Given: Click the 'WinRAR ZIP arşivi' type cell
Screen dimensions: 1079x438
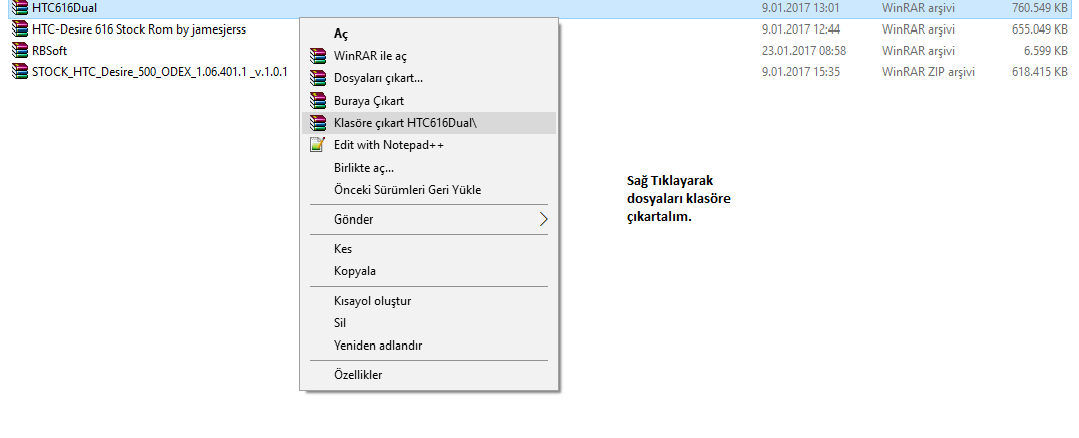Looking at the screenshot, I should tap(928, 72).
